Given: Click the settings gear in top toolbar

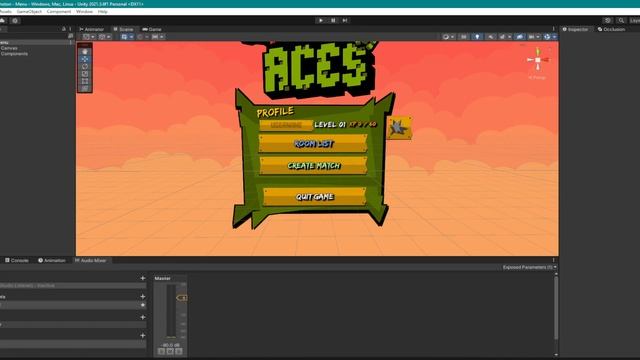Looking at the screenshot, I should (15, 20).
